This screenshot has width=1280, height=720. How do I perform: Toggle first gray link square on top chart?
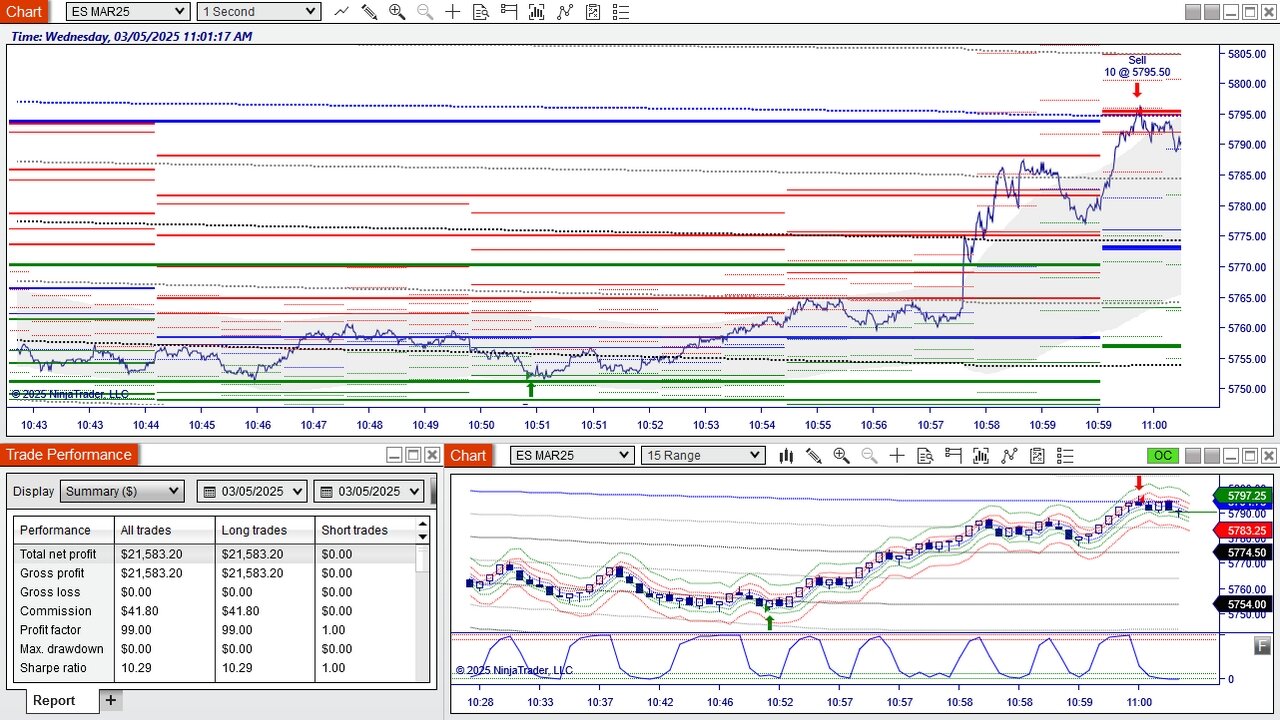(x=1192, y=12)
